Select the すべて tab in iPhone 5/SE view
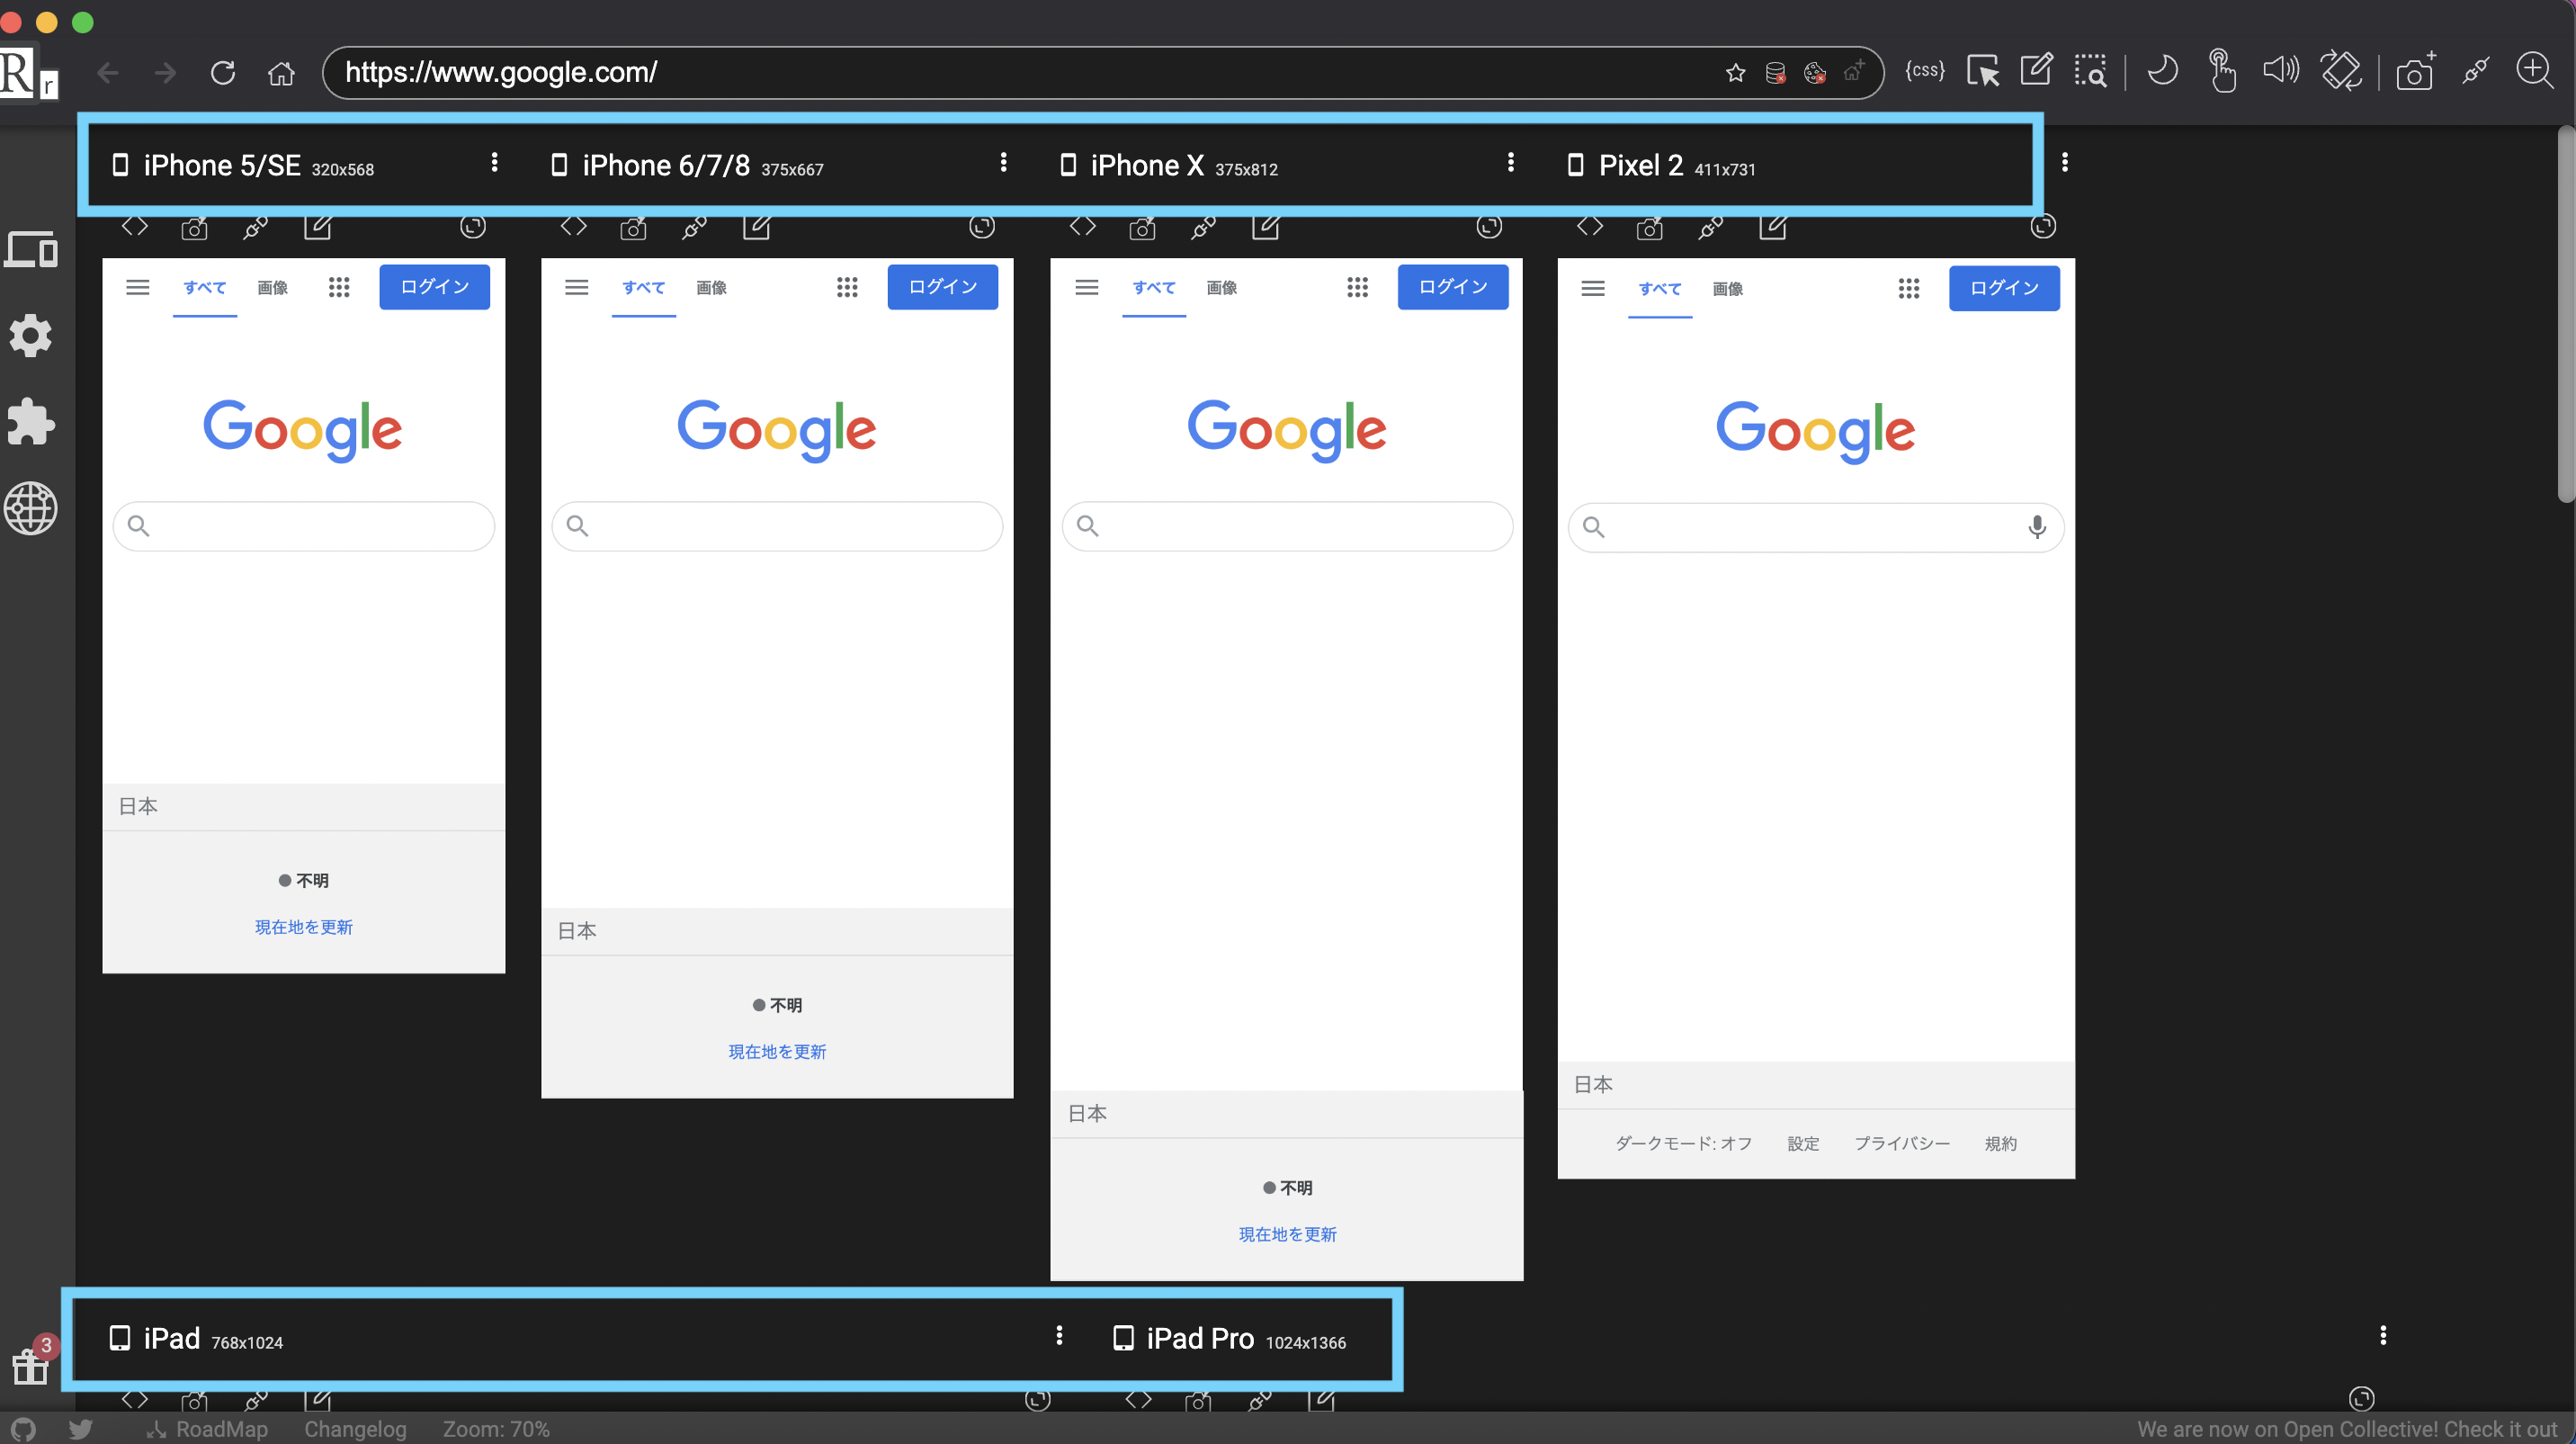 205,288
